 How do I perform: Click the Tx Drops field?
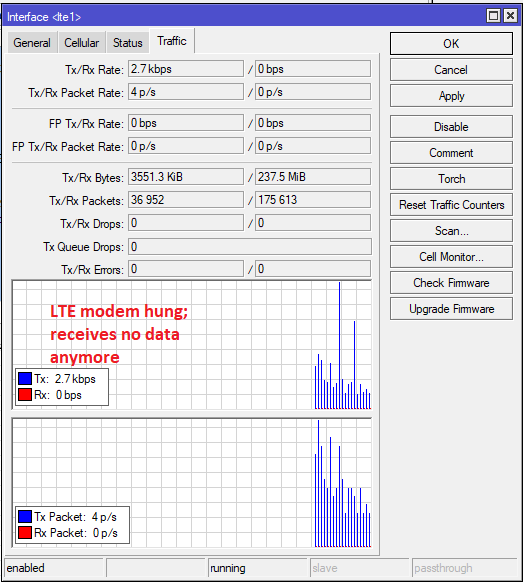point(186,223)
